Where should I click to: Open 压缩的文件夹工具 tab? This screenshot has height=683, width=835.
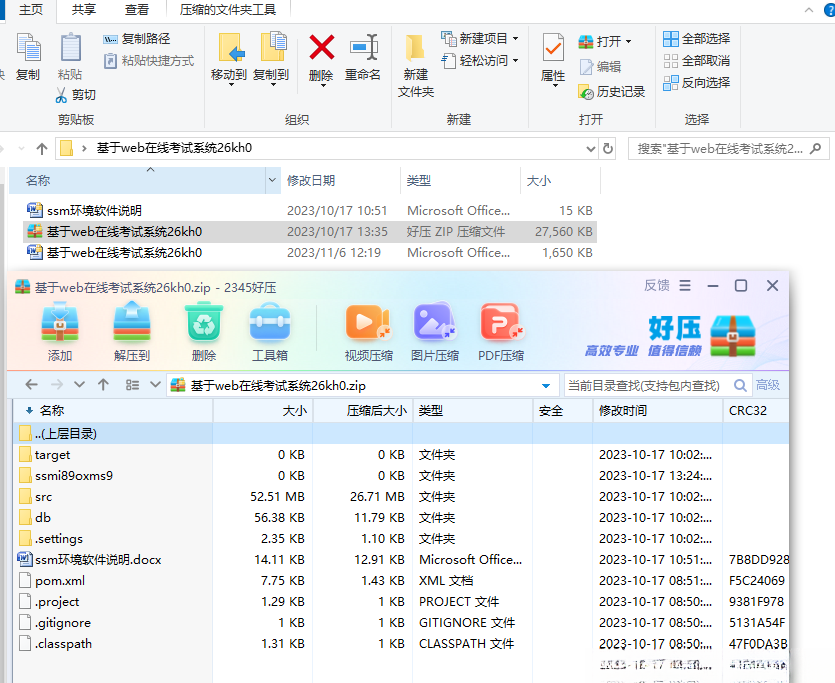coord(228,10)
